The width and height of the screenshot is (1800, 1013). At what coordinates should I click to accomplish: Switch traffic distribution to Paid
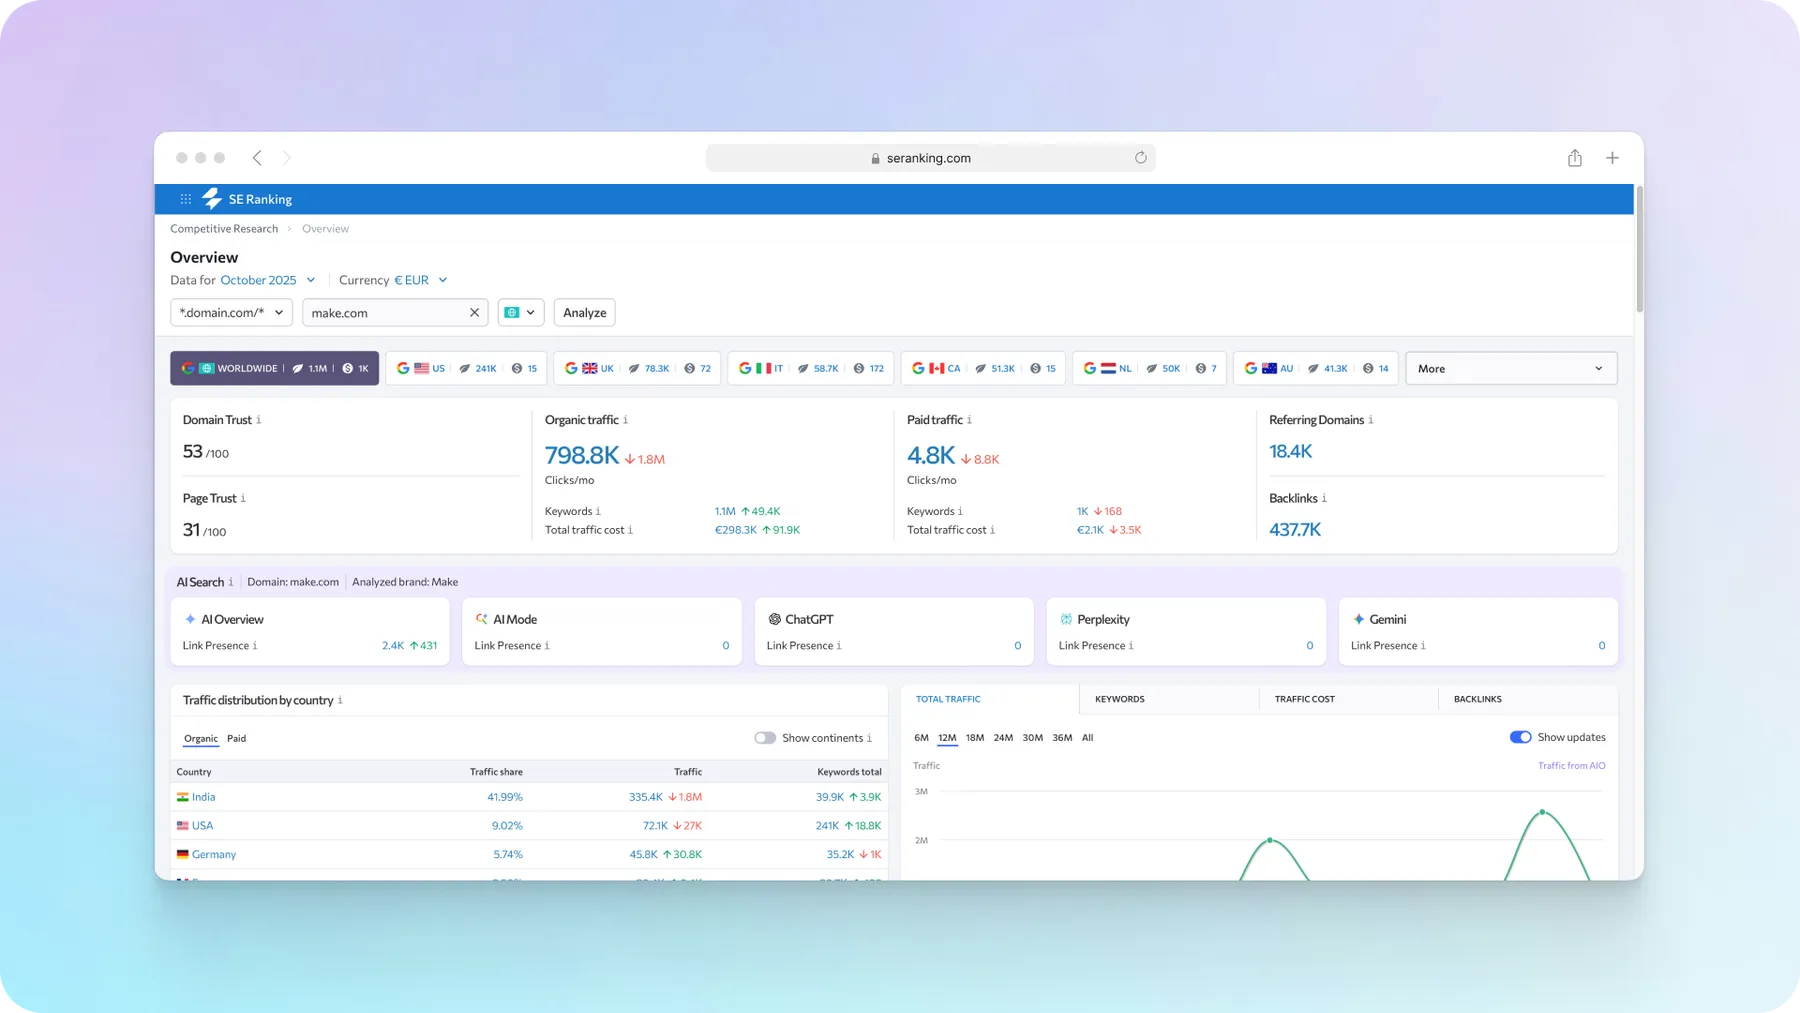(x=236, y=739)
